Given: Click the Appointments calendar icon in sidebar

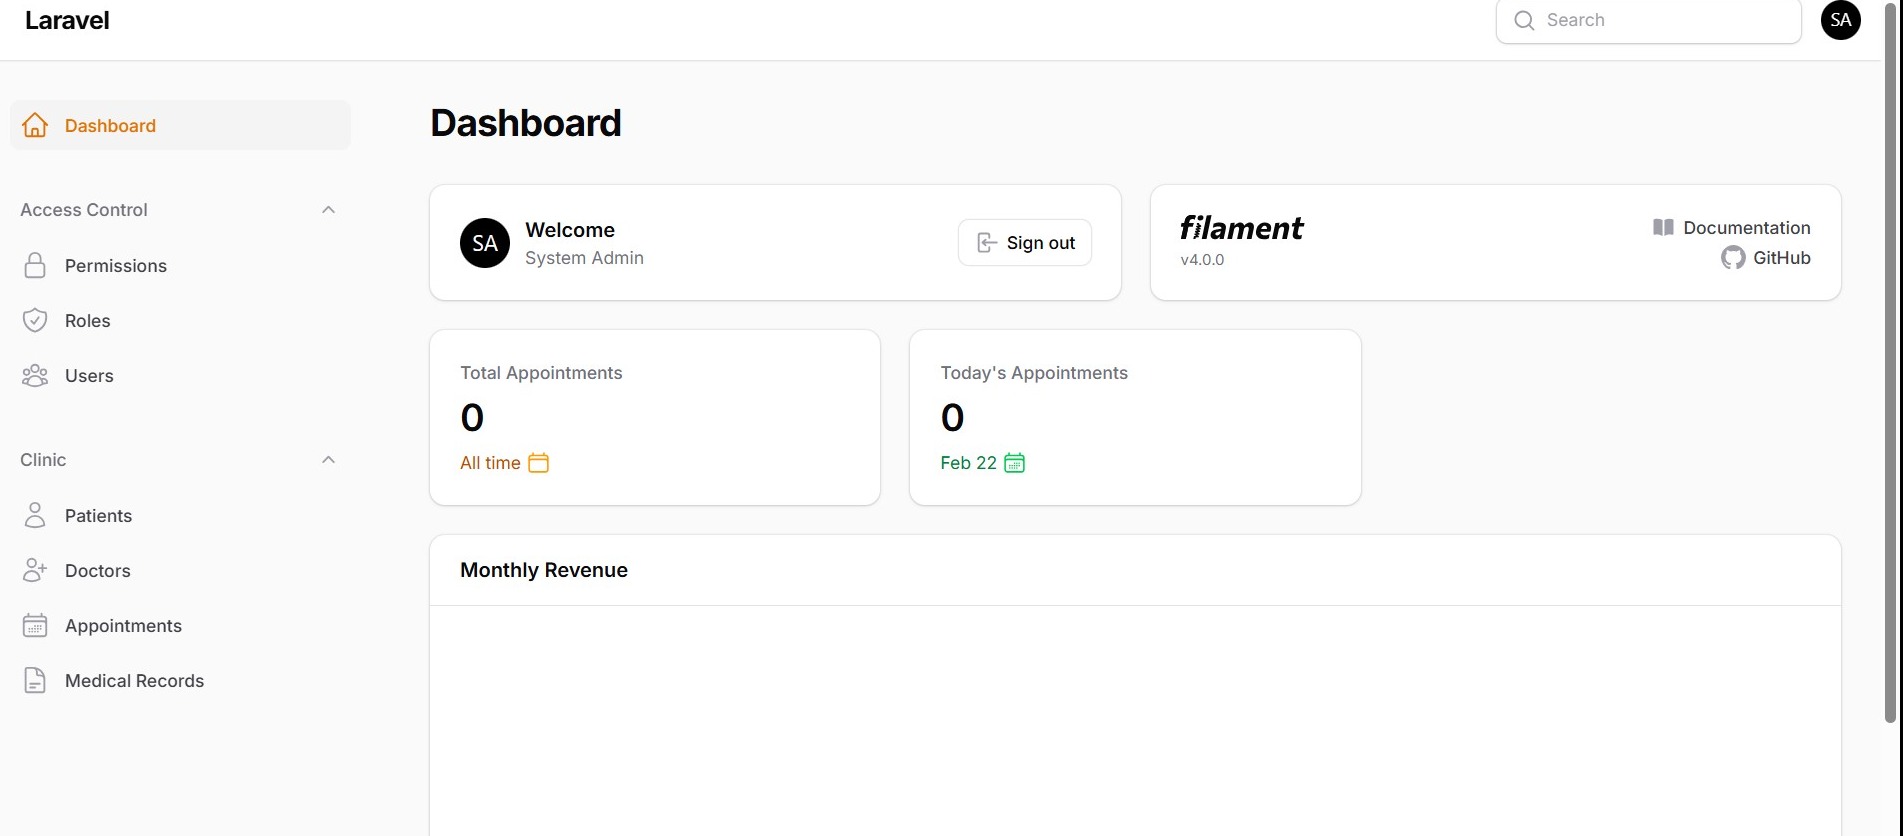Looking at the screenshot, I should (35, 626).
